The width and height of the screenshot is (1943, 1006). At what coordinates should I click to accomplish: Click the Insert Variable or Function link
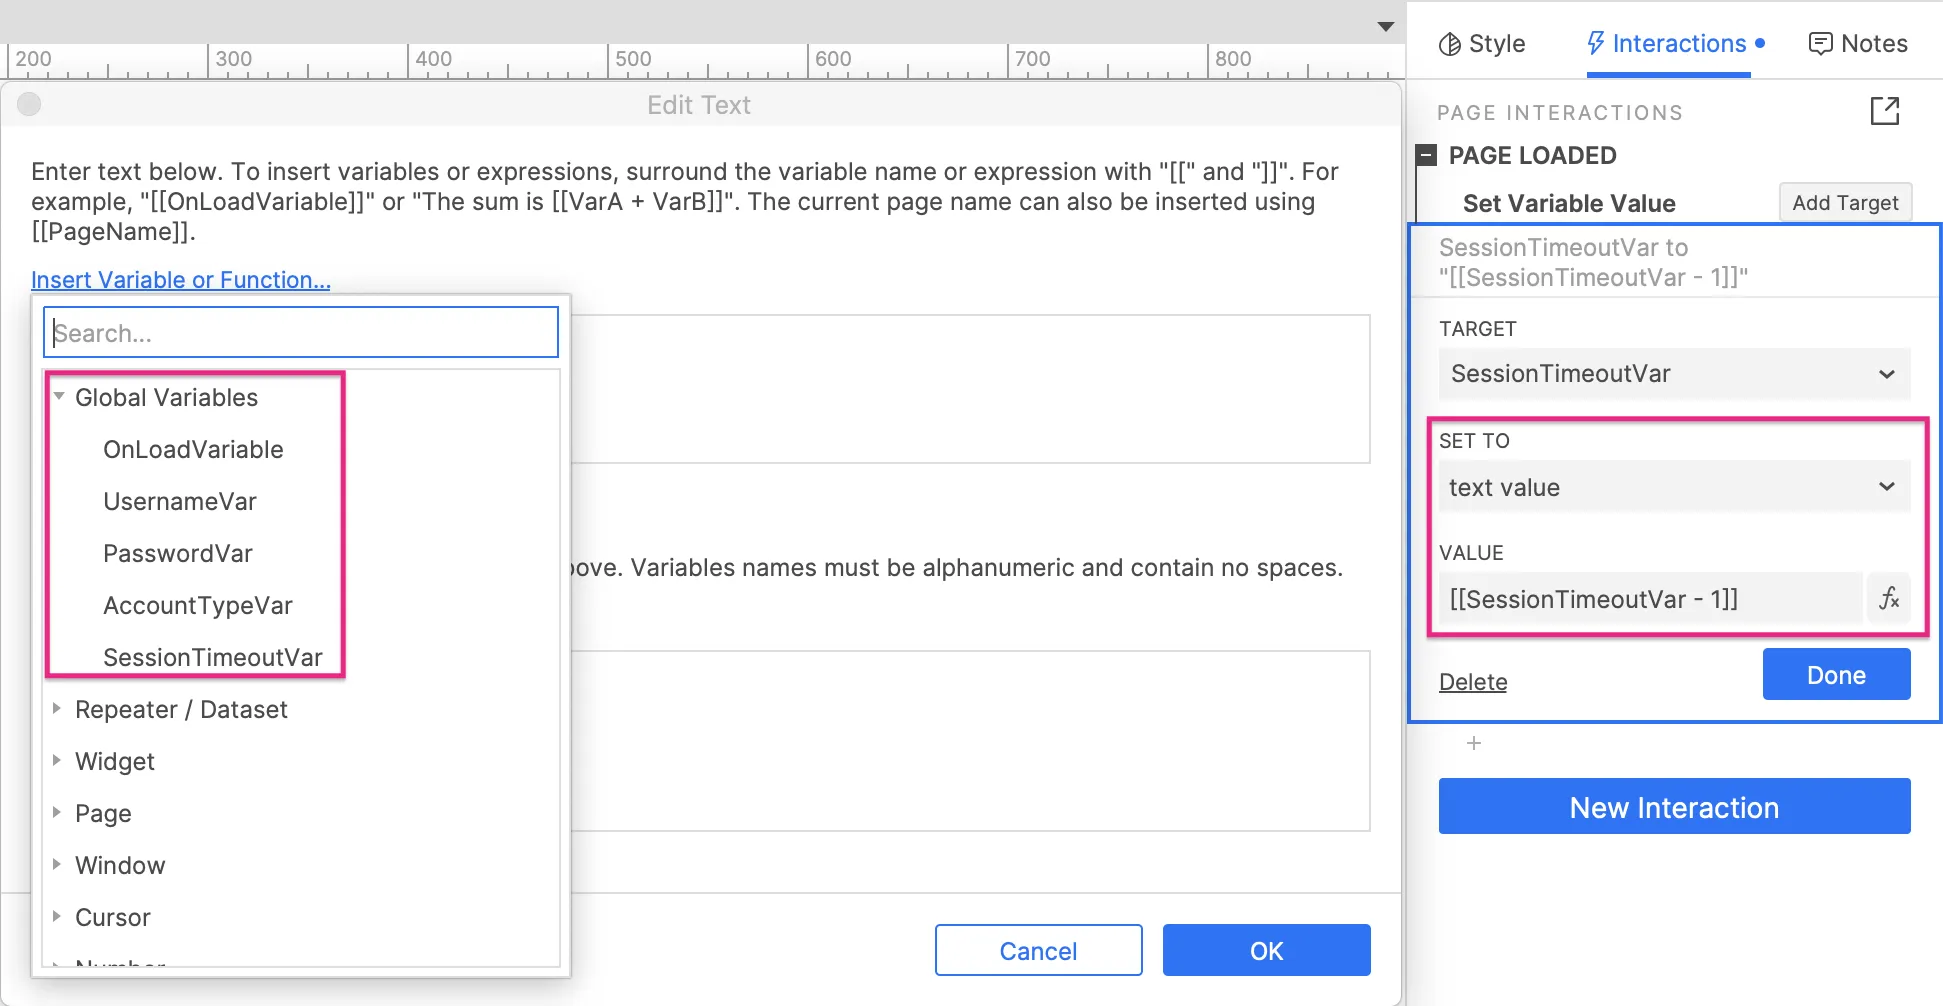180,280
